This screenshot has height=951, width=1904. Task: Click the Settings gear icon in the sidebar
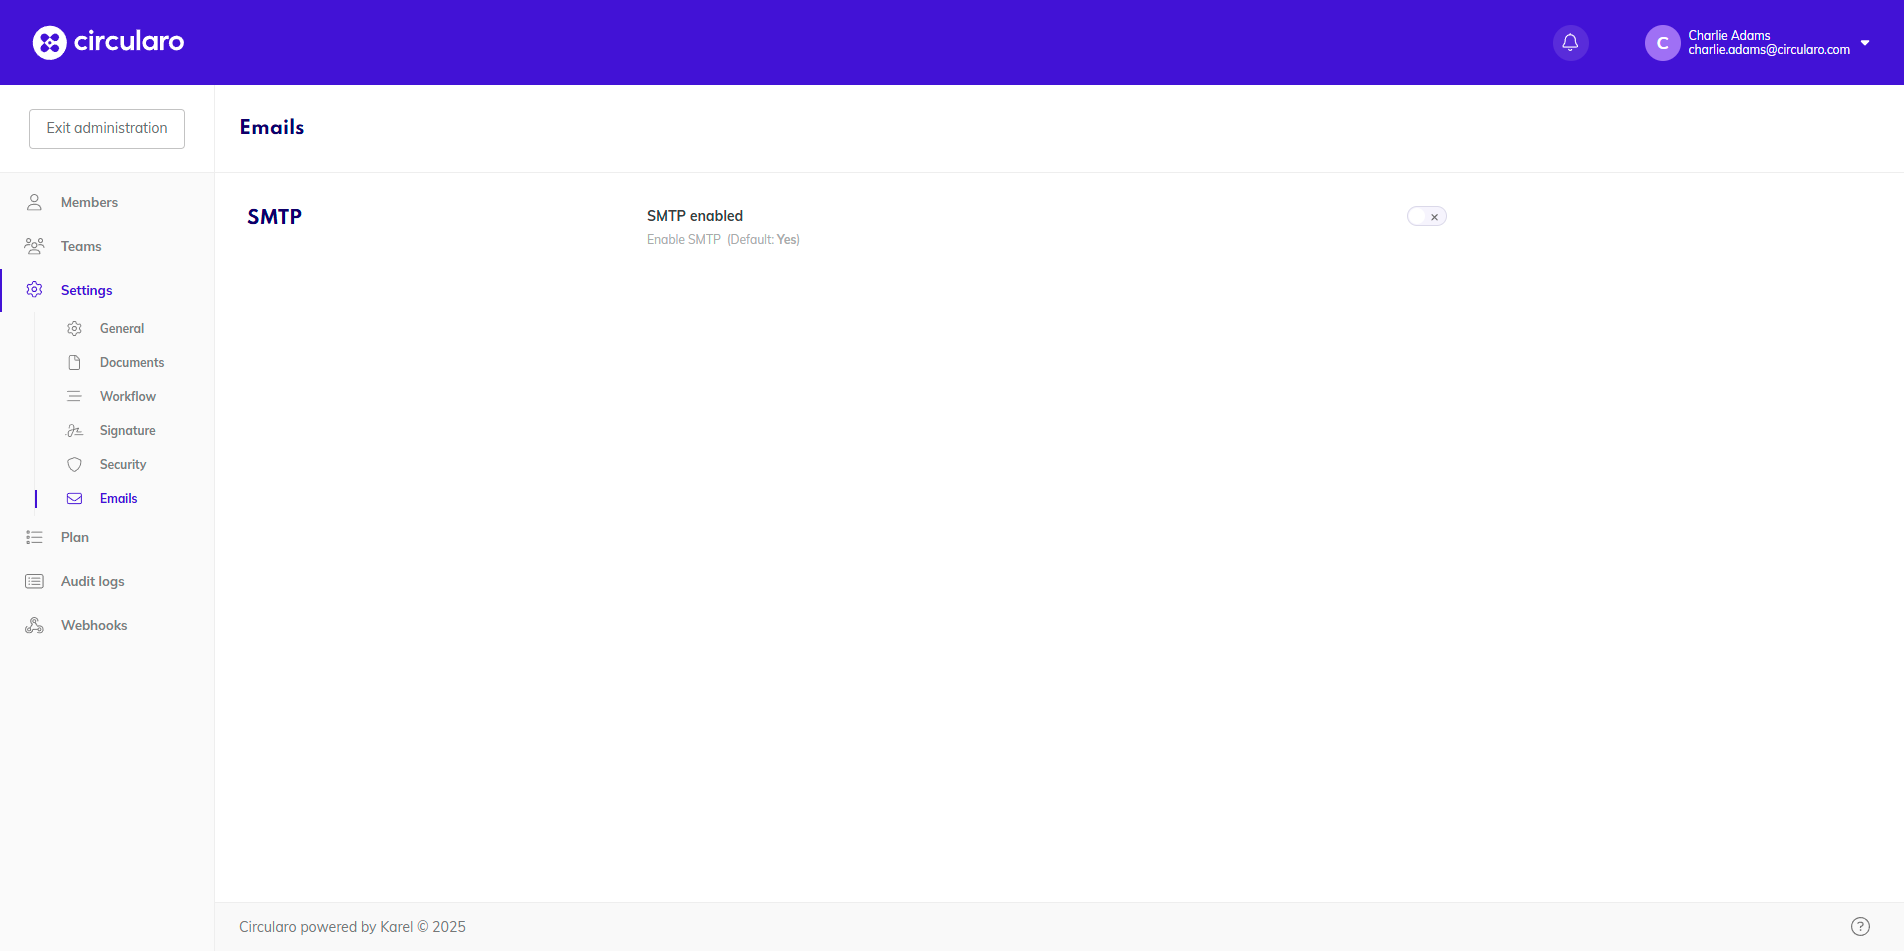click(34, 290)
